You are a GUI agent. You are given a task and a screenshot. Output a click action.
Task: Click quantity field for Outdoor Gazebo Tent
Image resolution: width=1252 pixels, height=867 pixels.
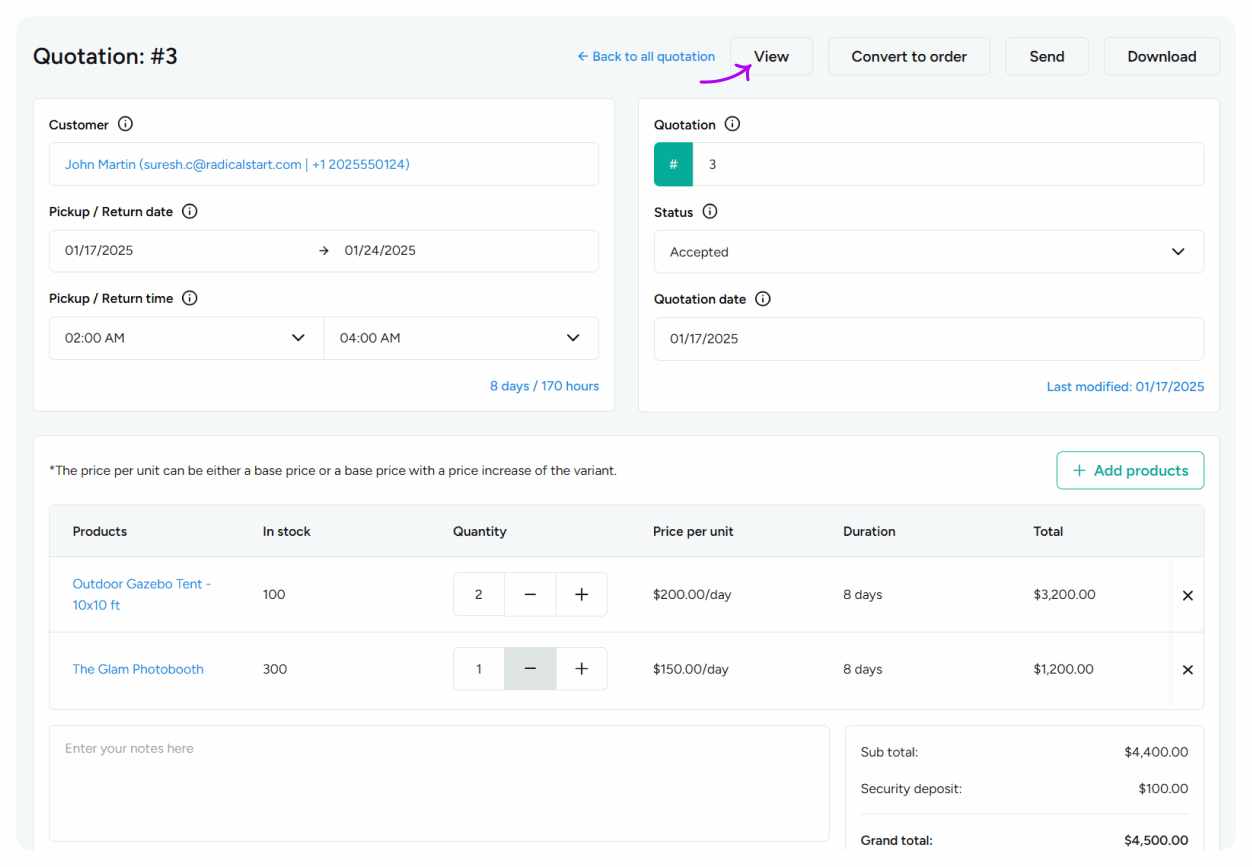point(479,594)
